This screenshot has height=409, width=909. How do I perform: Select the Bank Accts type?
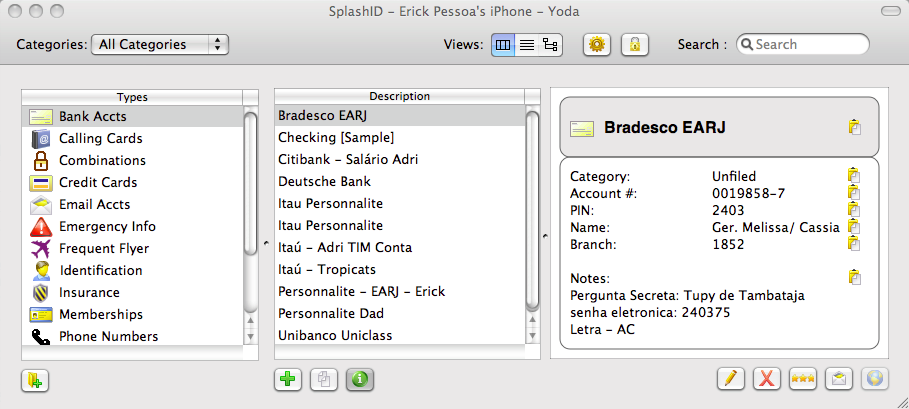tap(132, 116)
